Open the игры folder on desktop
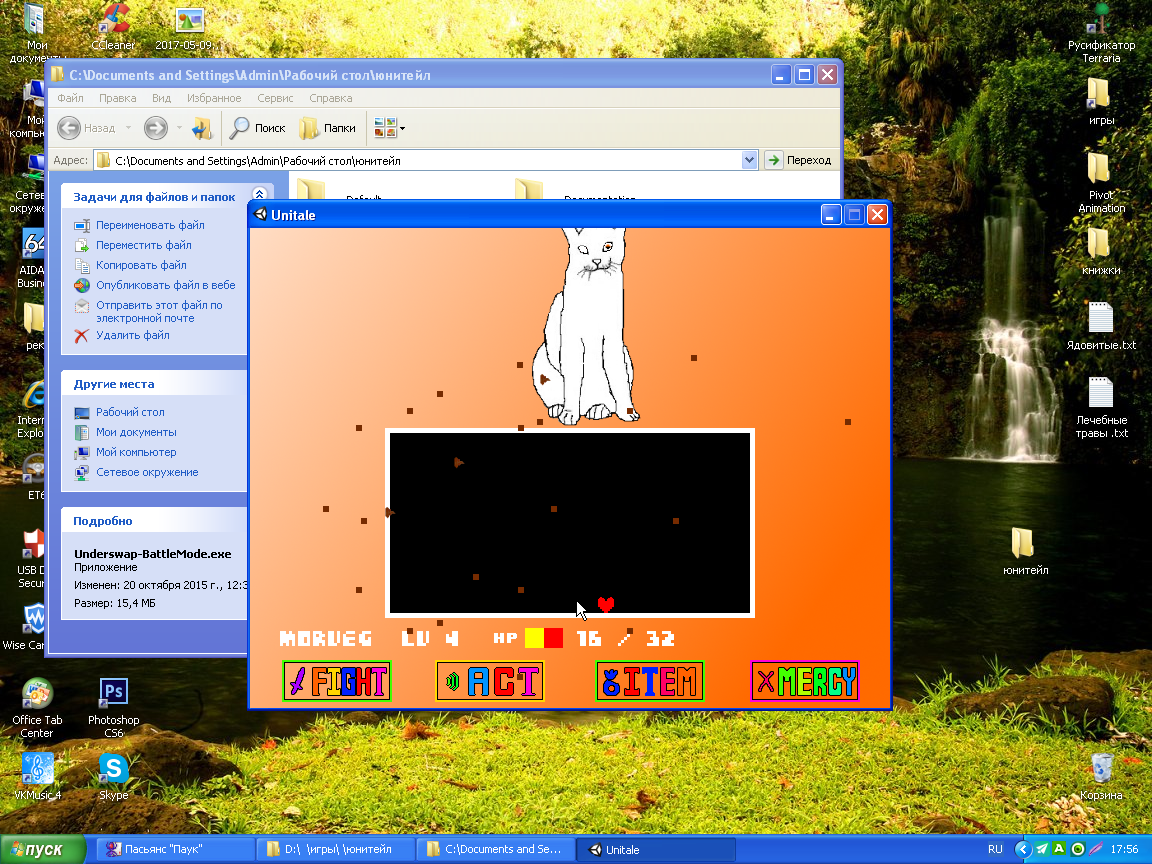 [x=1101, y=101]
